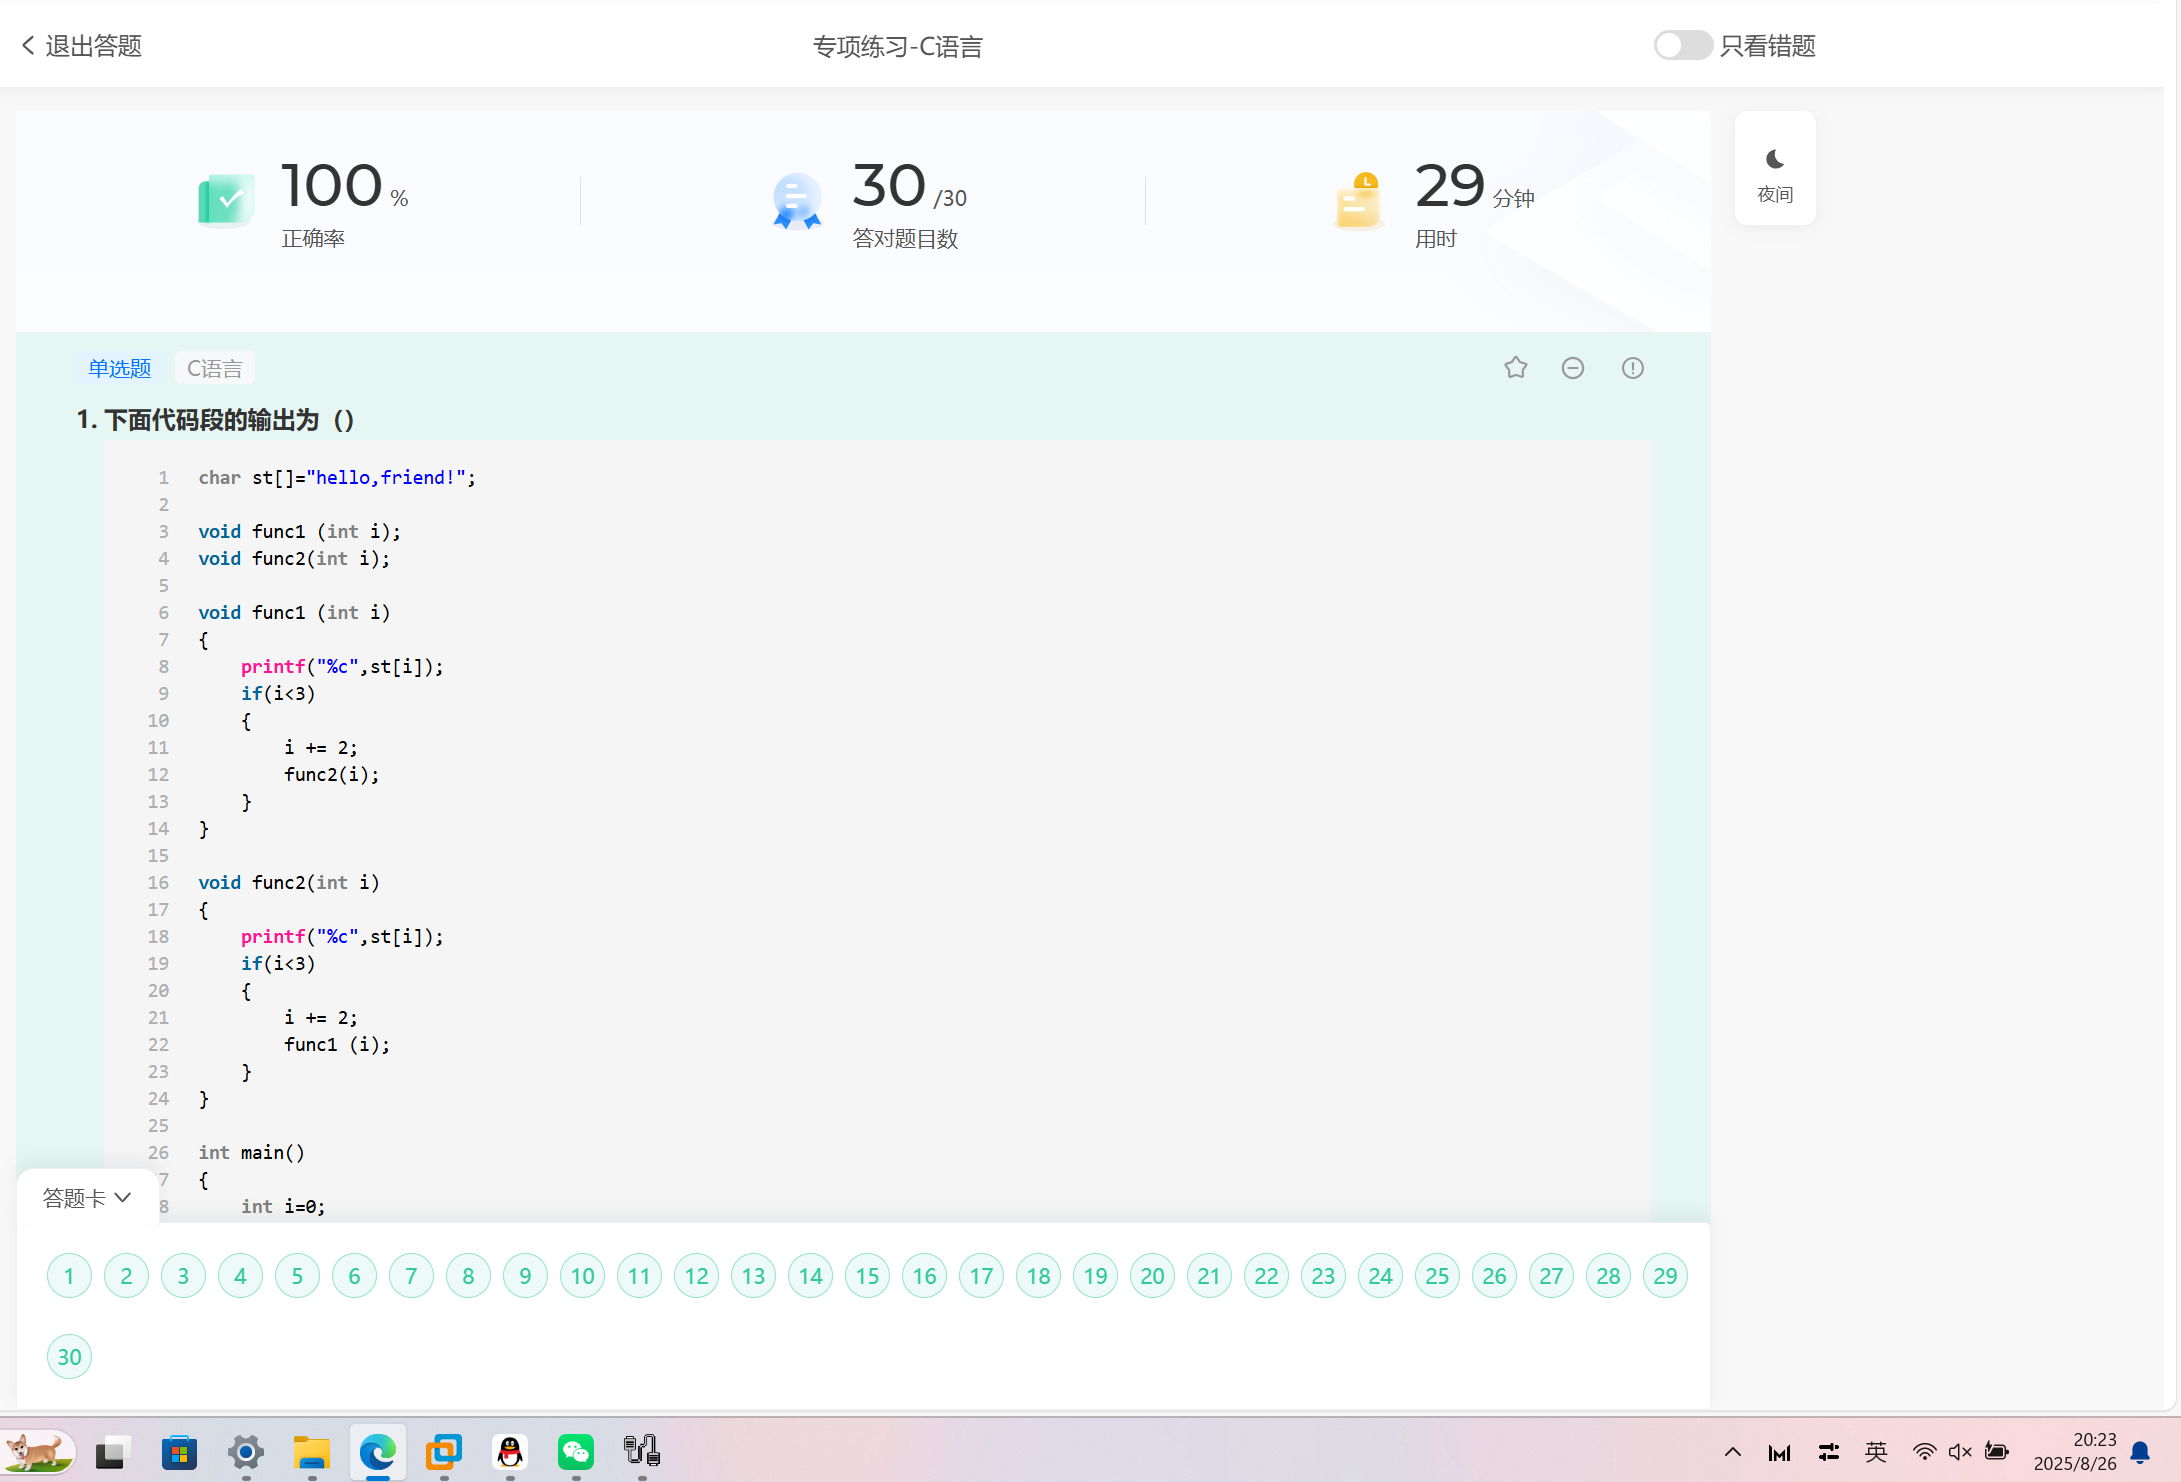The width and height of the screenshot is (2181, 1482).
Task: Click the 单选题 tag
Action: pyautogui.click(x=120, y=368)
